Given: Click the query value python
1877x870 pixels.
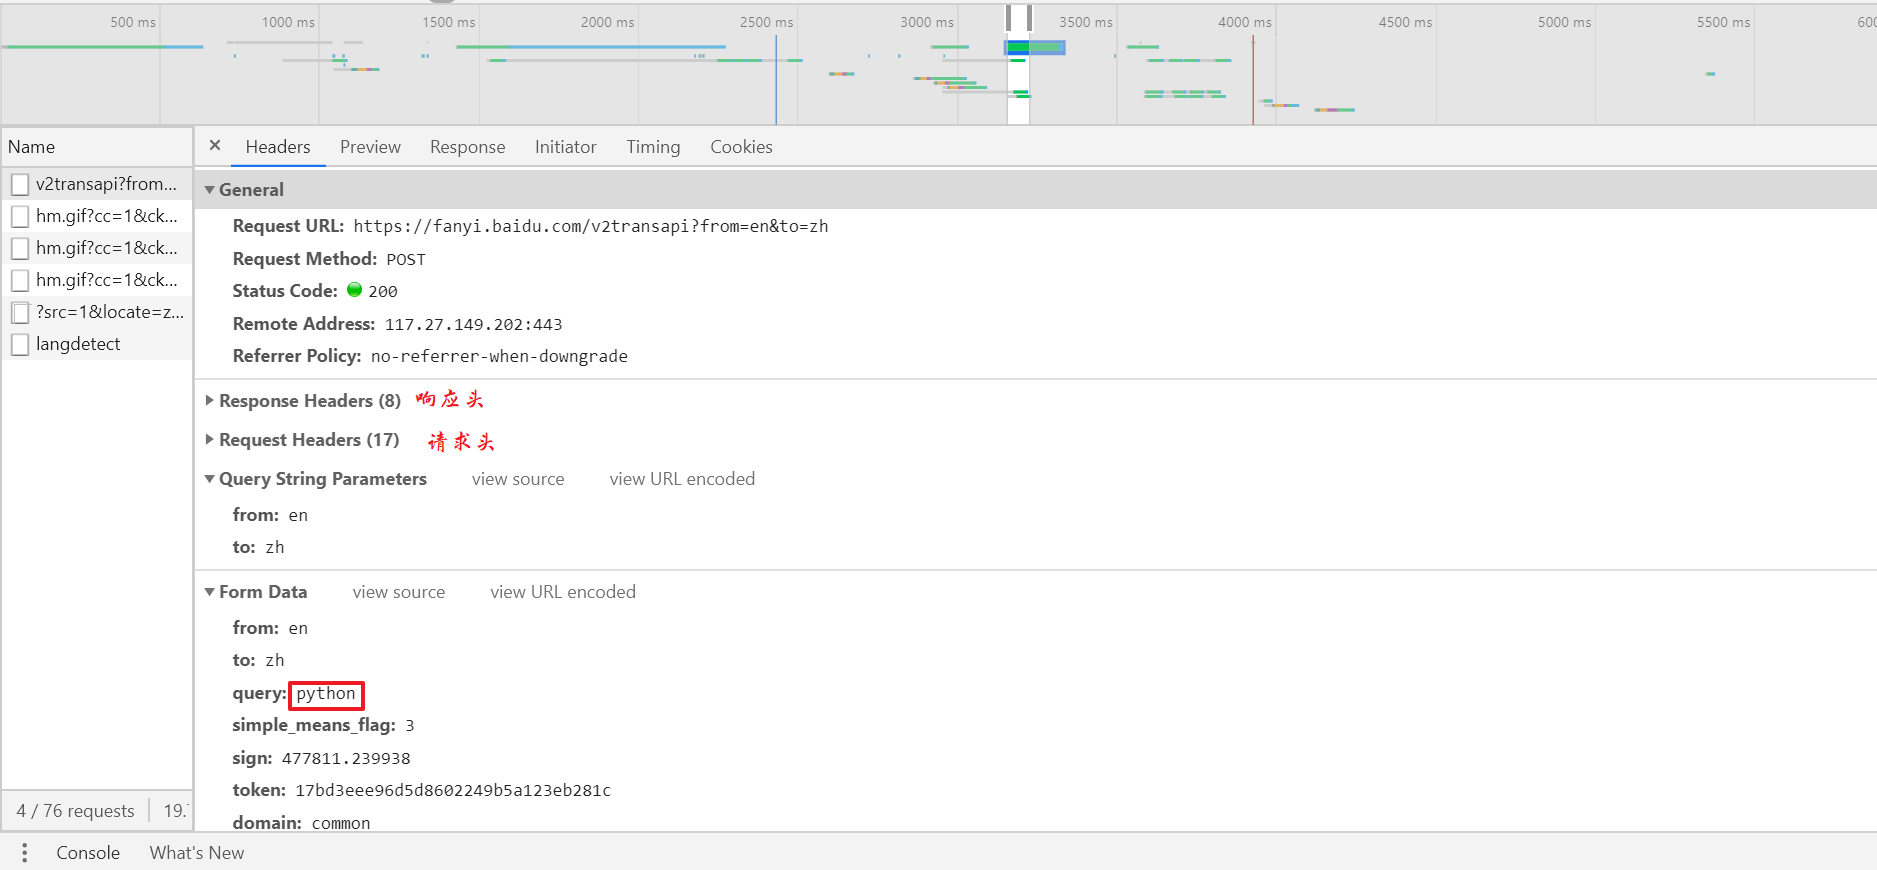Looking at the screenshot, I should pyautogui.click(x=326, y=694).
